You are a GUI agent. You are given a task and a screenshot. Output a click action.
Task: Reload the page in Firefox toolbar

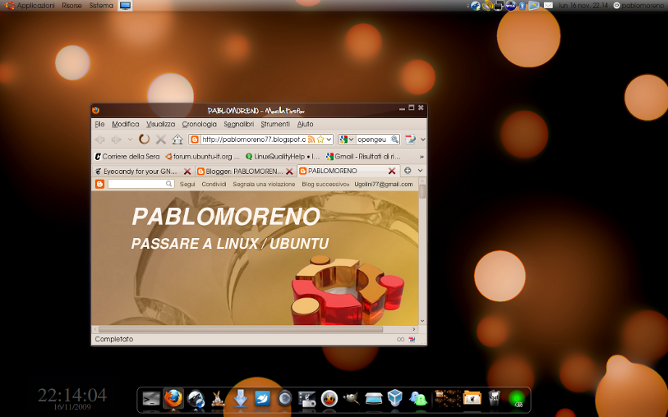[144, 139]
